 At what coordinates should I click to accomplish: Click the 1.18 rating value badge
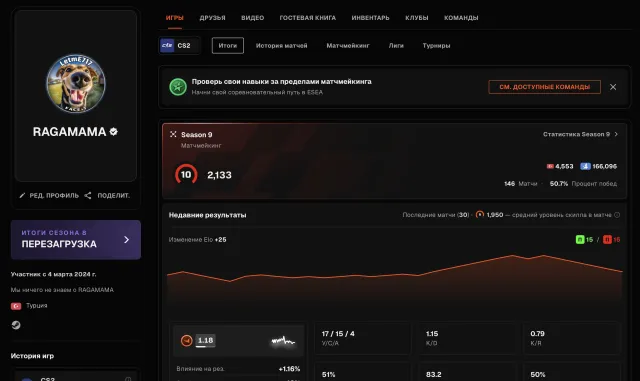click(205, 341)
